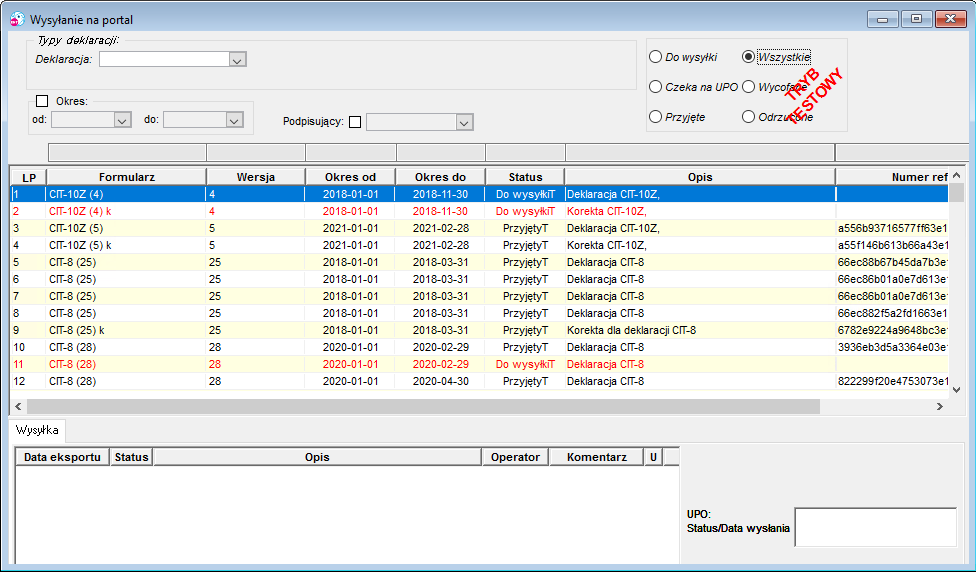Click the table's vertical scroll up arrow
The width and height of the screenshot is (976, 572).
click(x=957, y=176)
